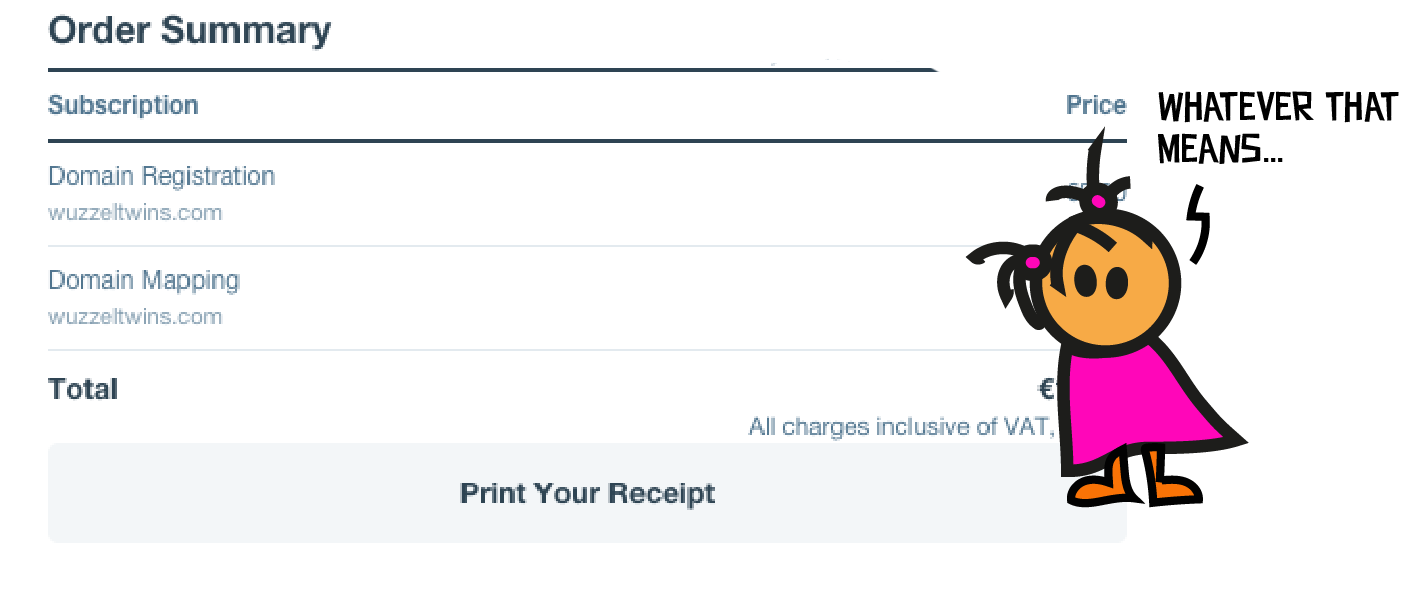Click the black lightning squiggle beside the head
The image size is (1411, 595).
coord(1197,222)
